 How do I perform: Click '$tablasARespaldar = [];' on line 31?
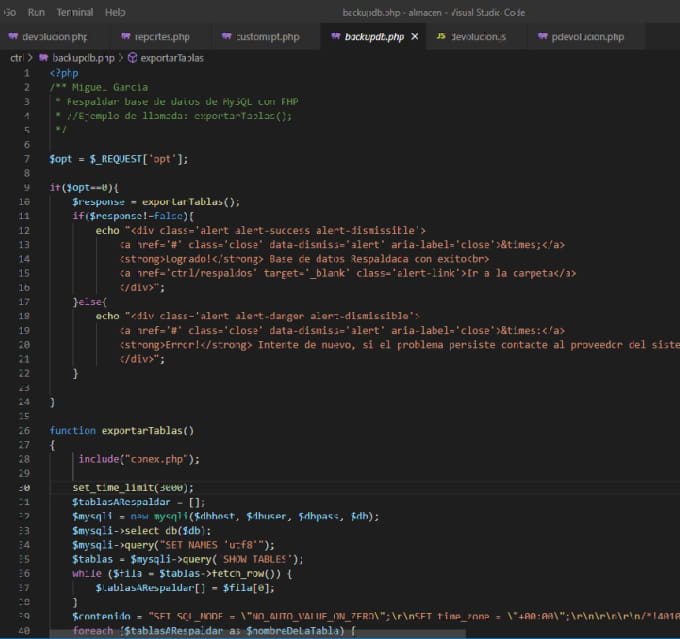point(138,502)
